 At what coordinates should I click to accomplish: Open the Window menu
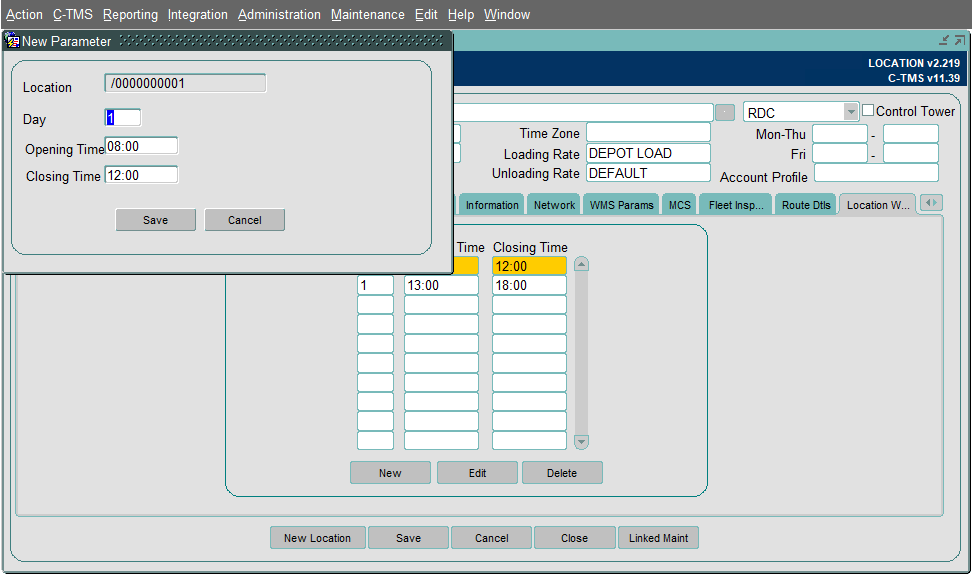point(506,14)
